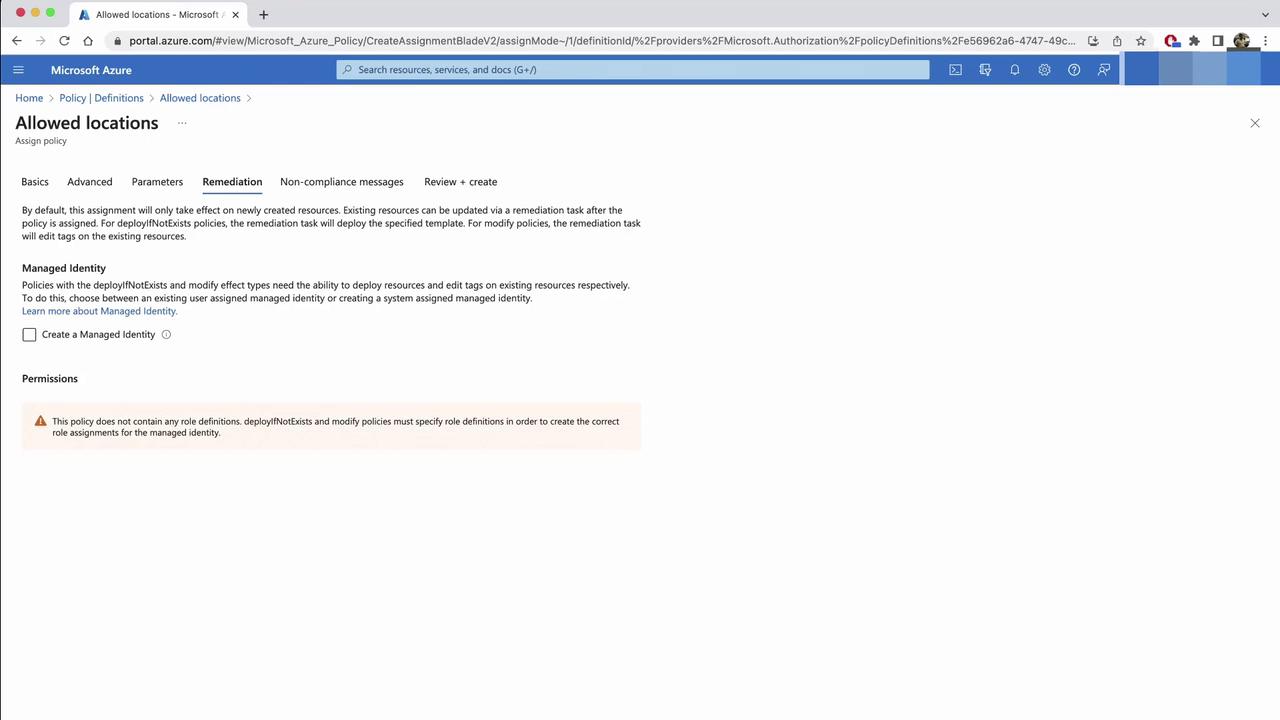
Task: Click the role definitions warning message text
Action: click(x=336, y=427)
